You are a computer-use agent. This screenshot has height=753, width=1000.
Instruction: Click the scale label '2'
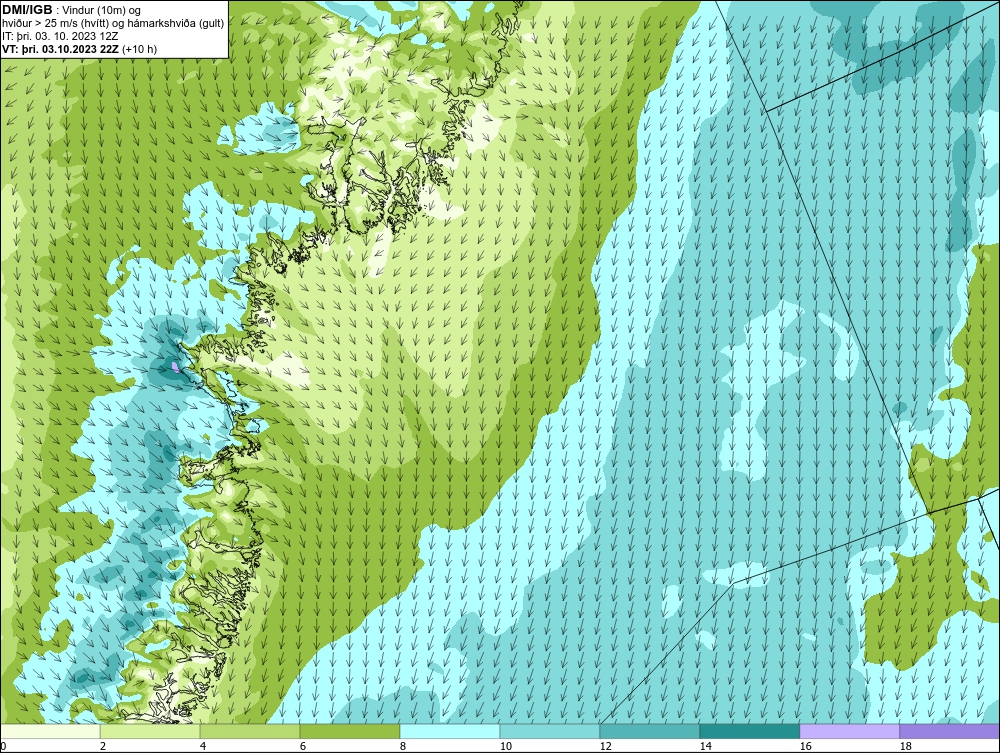coord(103,746)
